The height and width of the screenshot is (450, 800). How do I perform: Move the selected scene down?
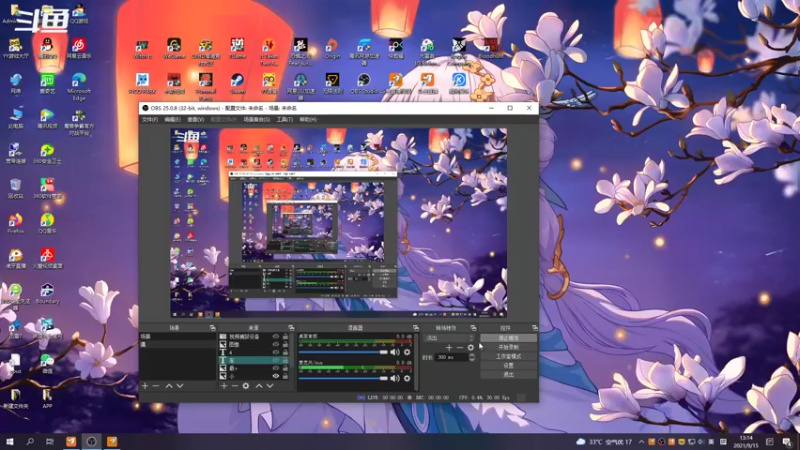[x=180, y=386]
